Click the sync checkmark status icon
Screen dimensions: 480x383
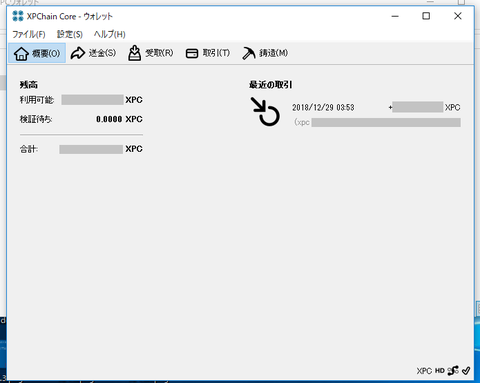click(x=466, y=370)
